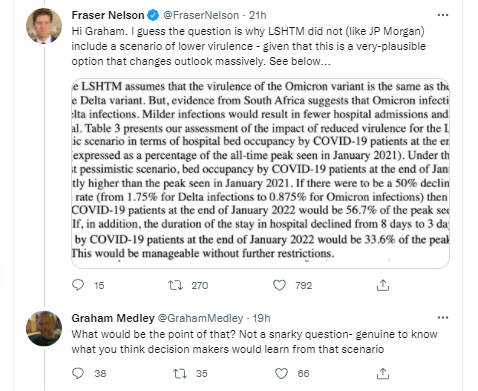Retweet Graham Medley's tweet

(180, 373)
